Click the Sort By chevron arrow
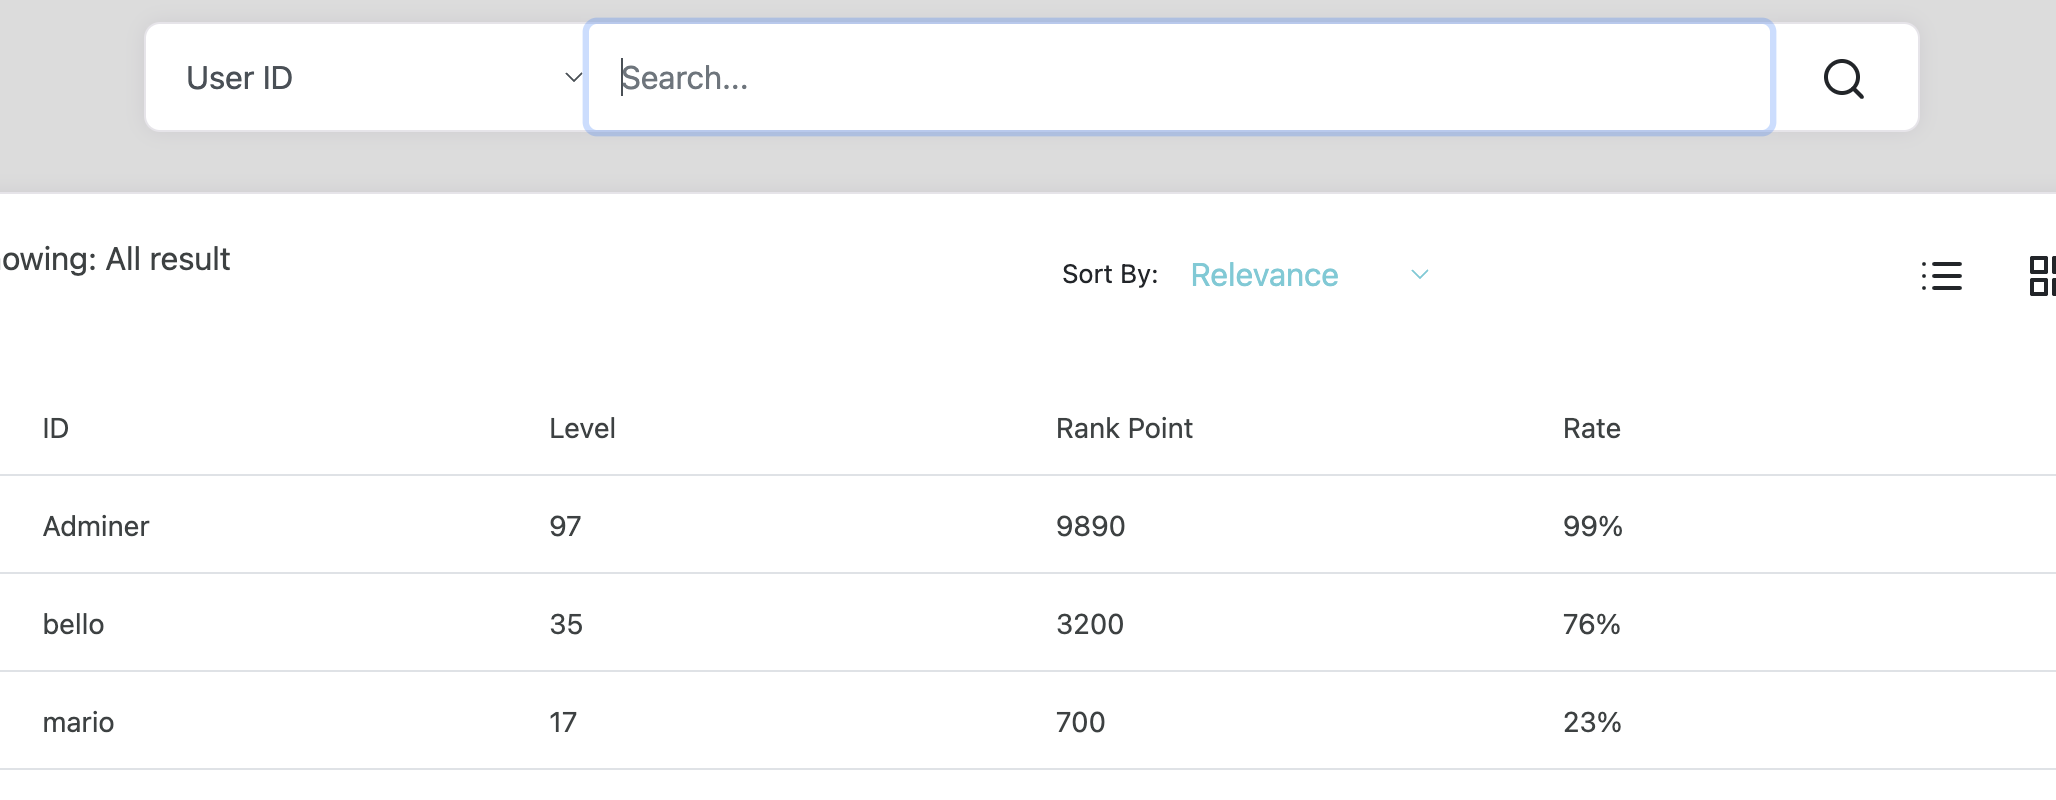2056x800 pixels. (1419, 275)
